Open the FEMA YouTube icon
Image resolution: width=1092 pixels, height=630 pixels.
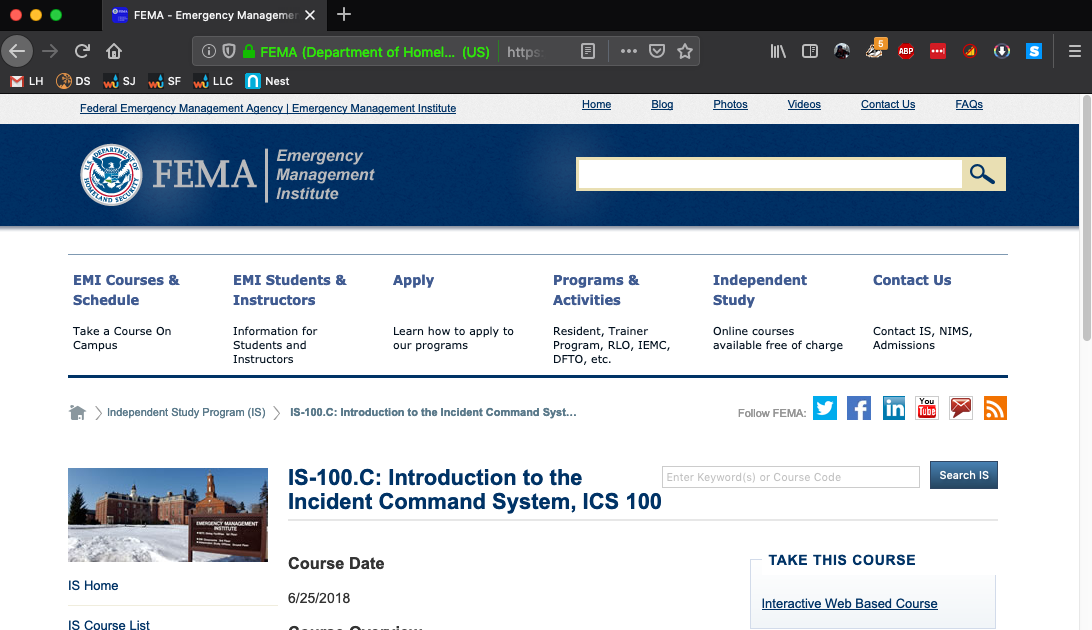[927, 408]
